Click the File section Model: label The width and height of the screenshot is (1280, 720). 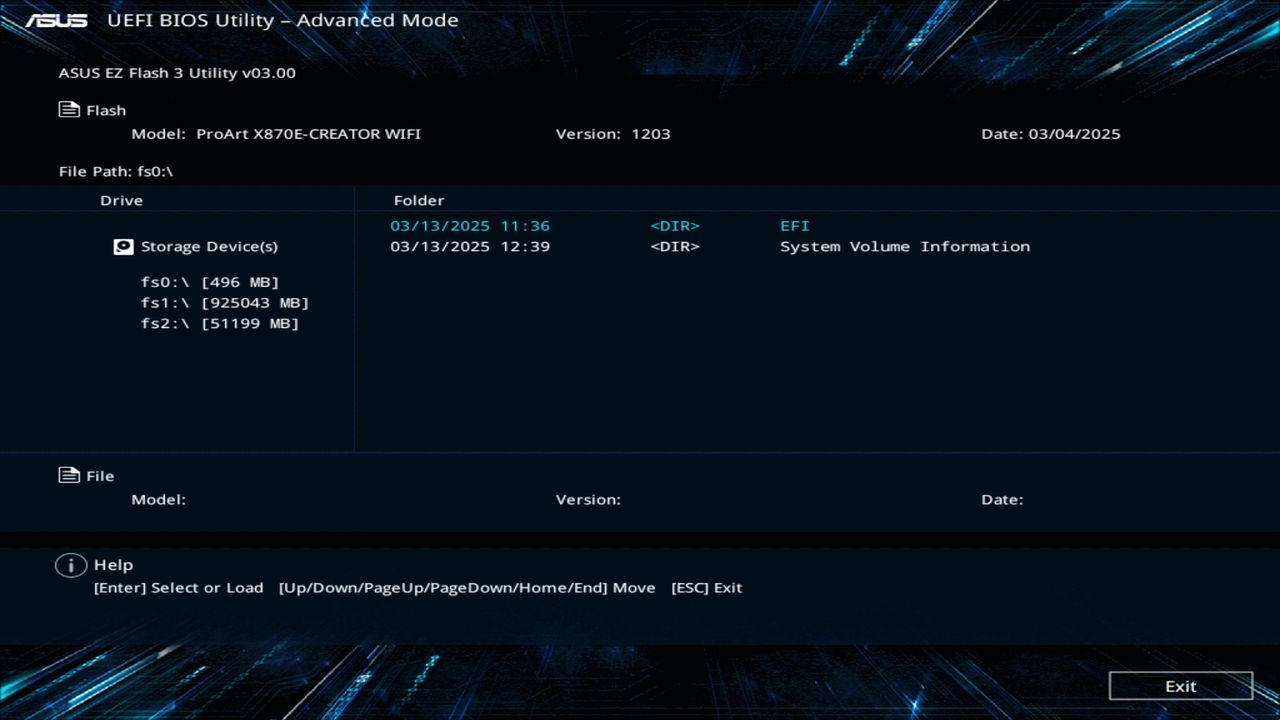(159, 499)
